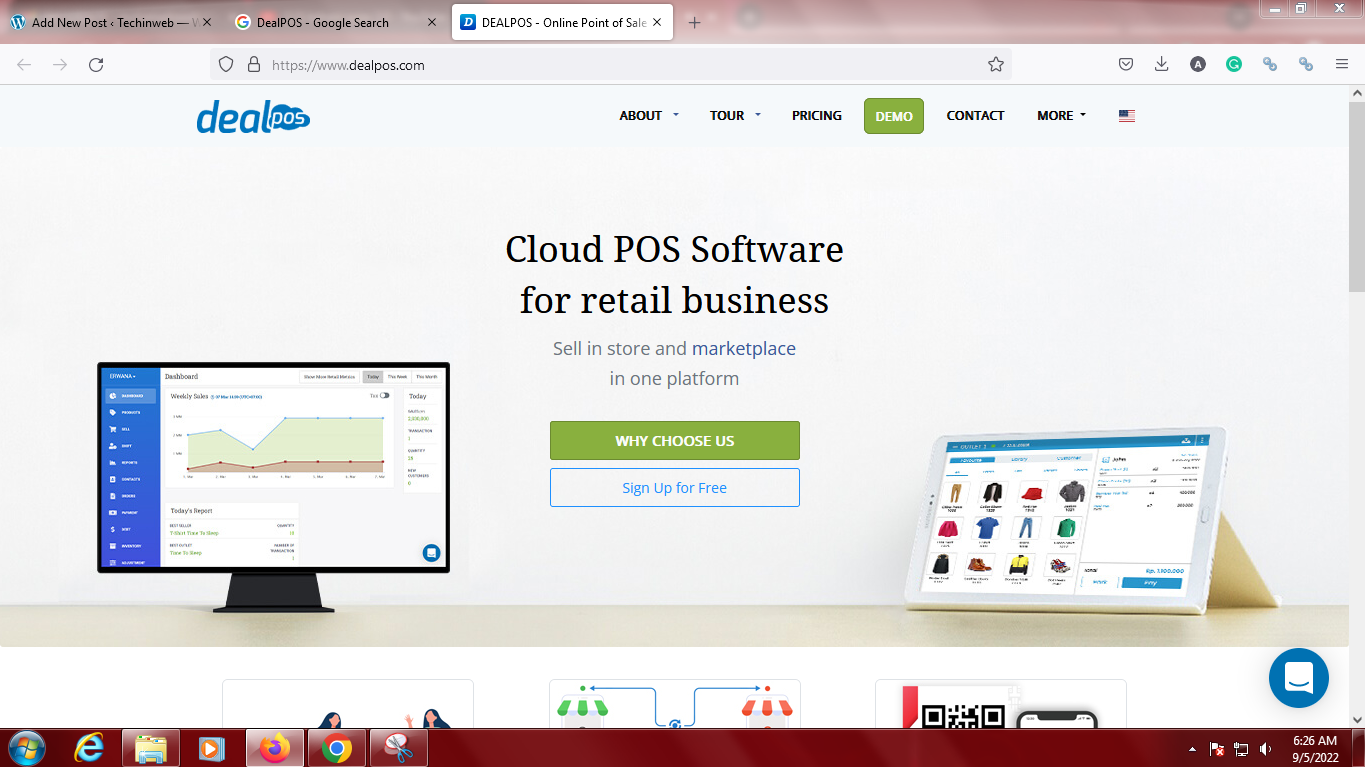Click the scrollbar up arrow
The image size is (1365, 767).
coord(1356,92)
